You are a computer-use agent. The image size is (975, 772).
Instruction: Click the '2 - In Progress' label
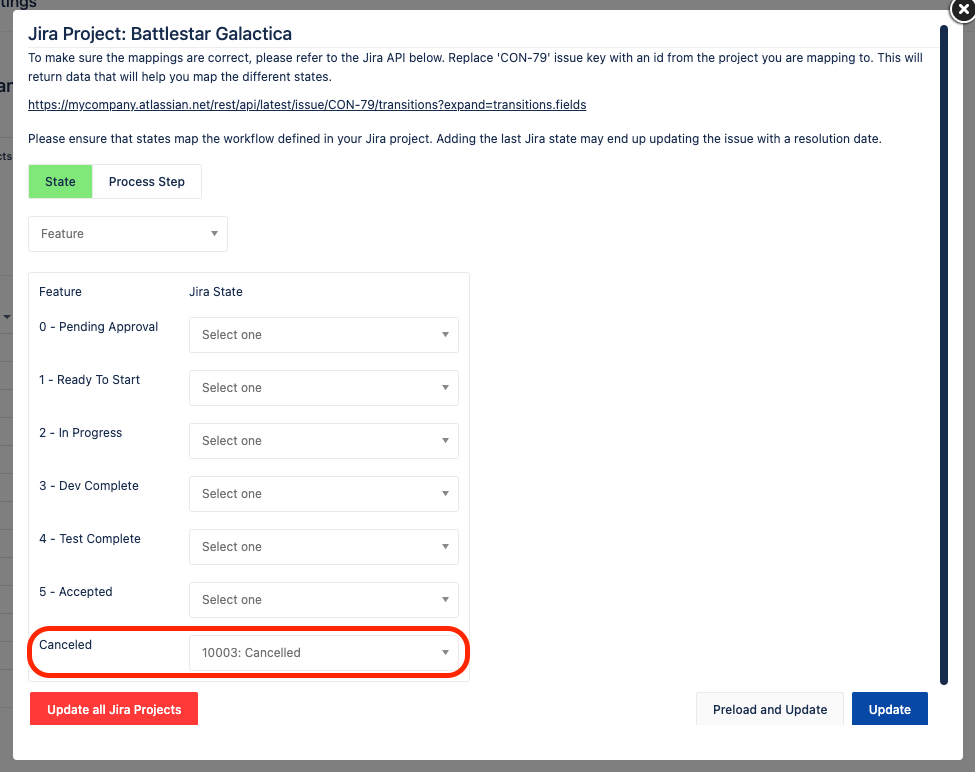coord(81,433)
